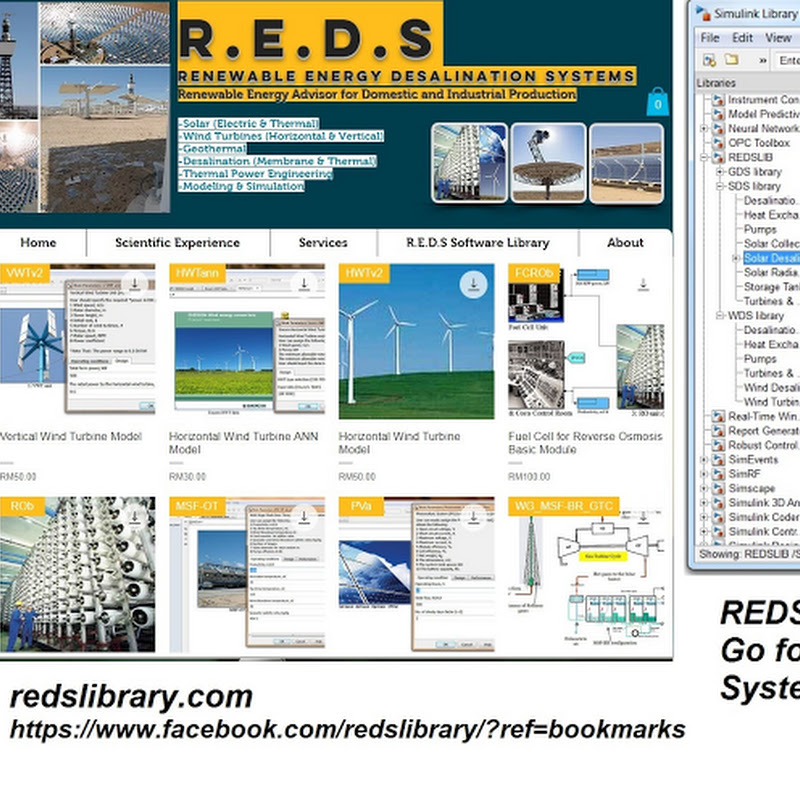
Task: Expand the Neural Network library node
Action: coord(704,129)
